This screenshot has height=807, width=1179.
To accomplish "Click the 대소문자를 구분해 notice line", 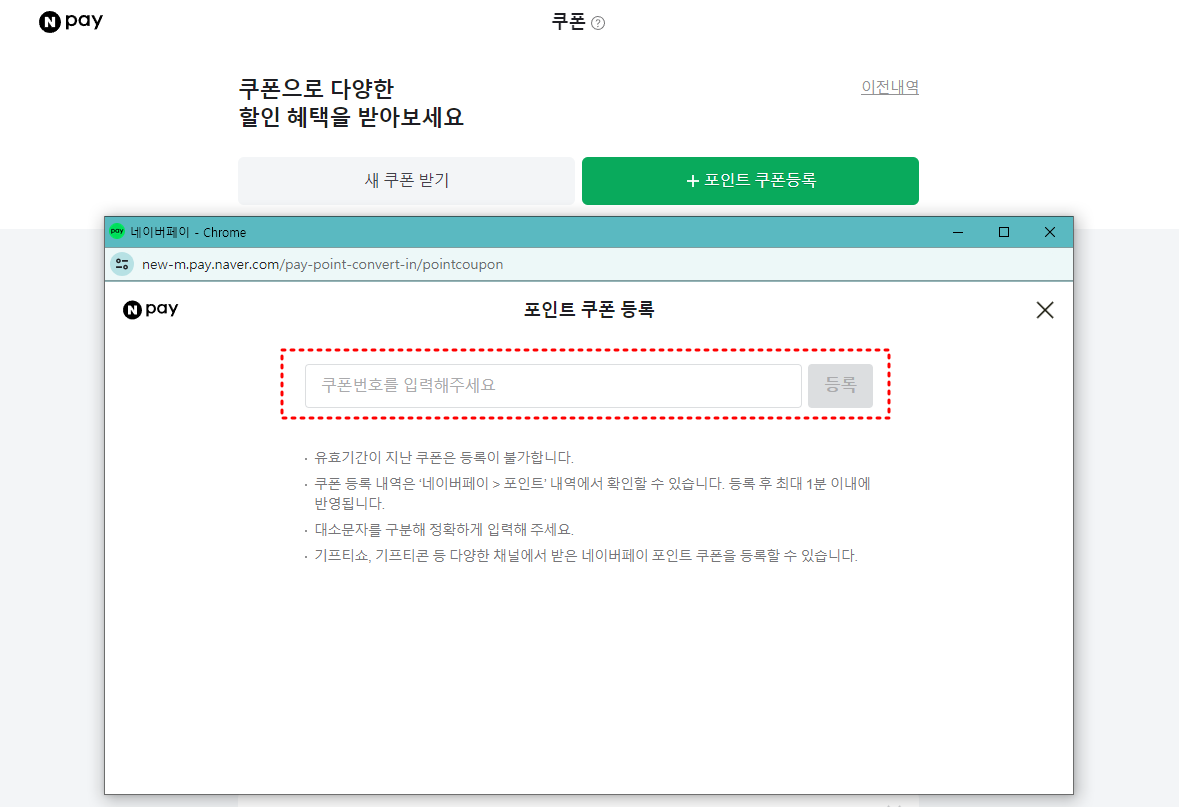I will [x=444, y=529].
